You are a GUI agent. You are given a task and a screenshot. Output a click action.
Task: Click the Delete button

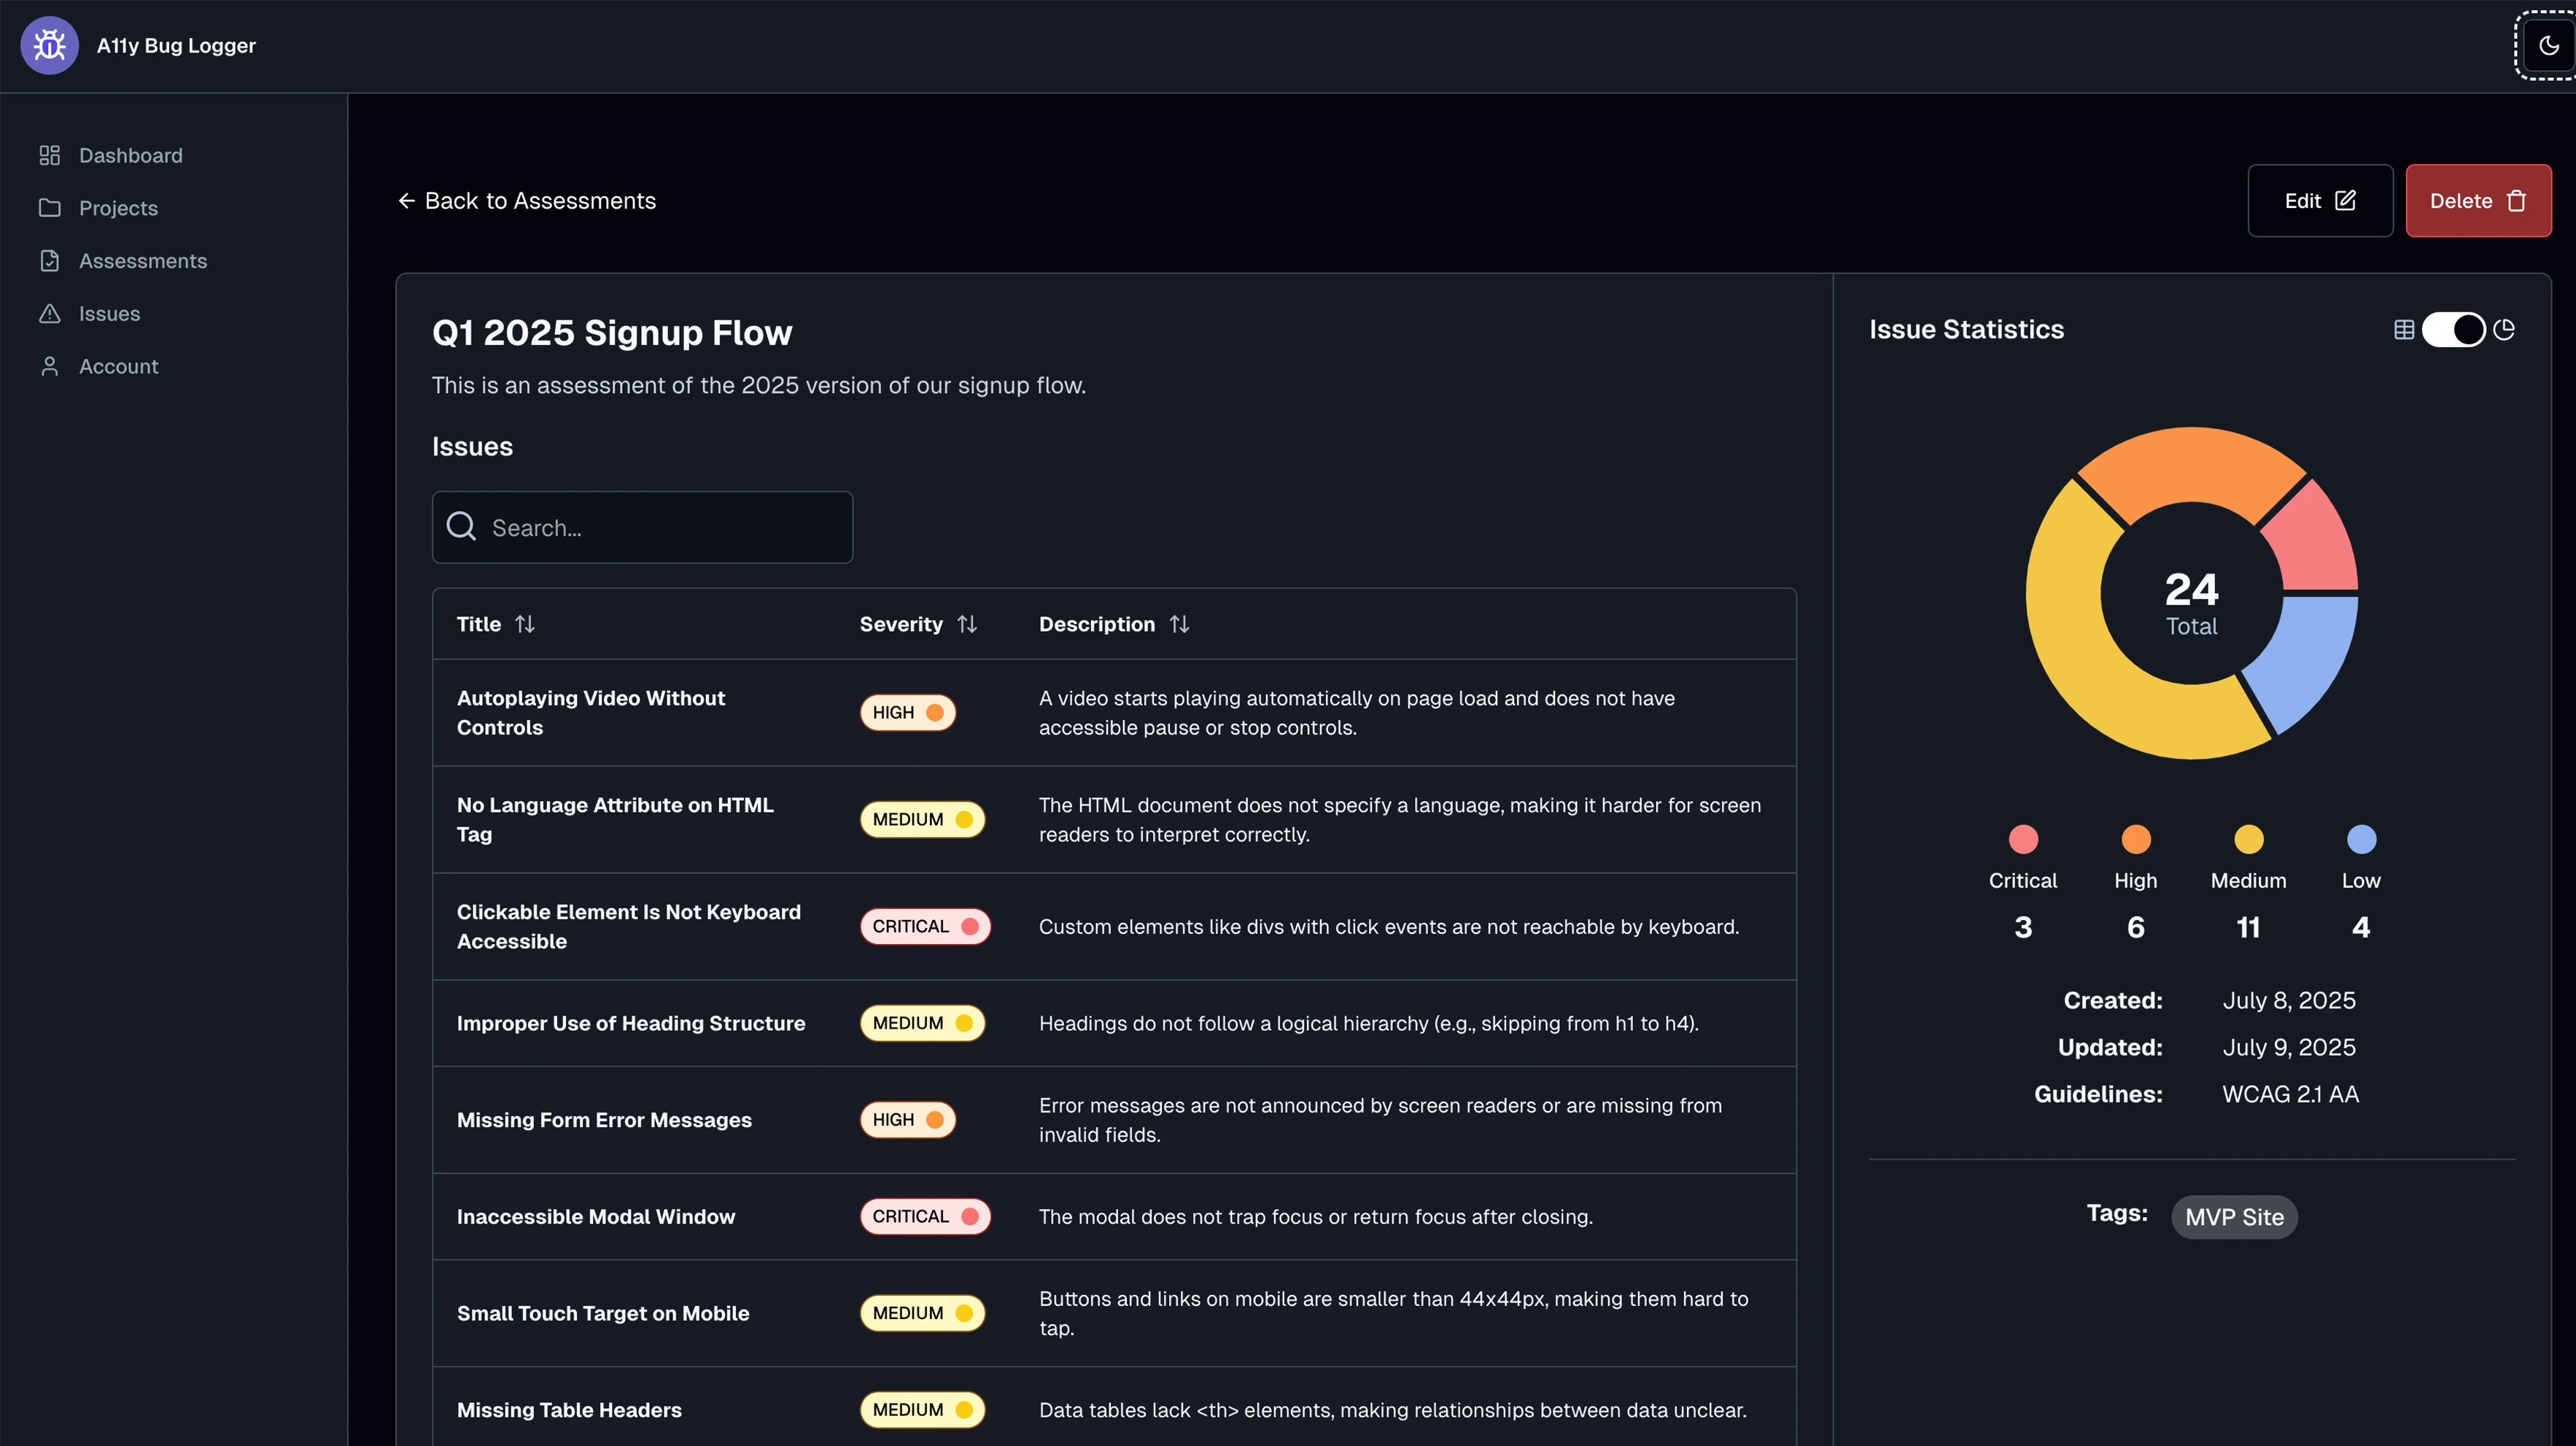[x=2478, y=201]
